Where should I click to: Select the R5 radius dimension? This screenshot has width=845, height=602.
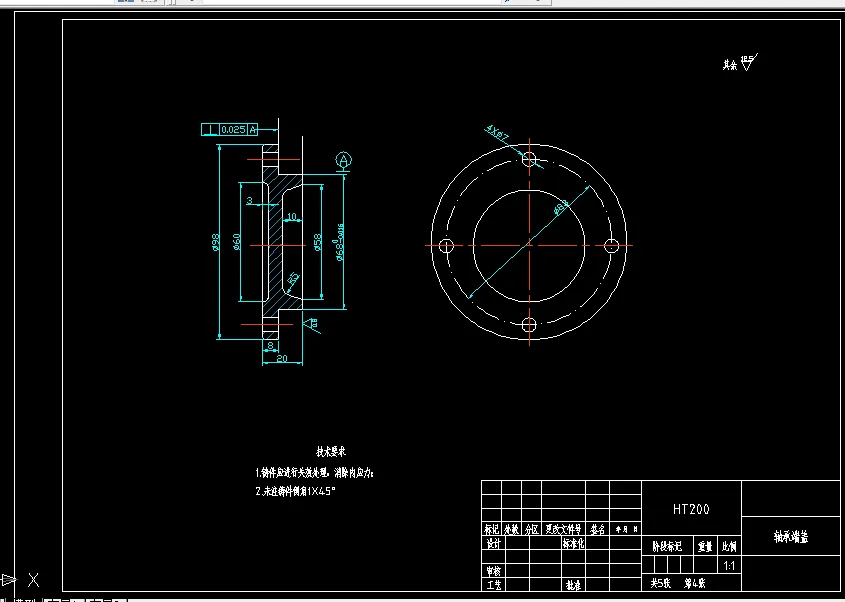pos(293,279)
